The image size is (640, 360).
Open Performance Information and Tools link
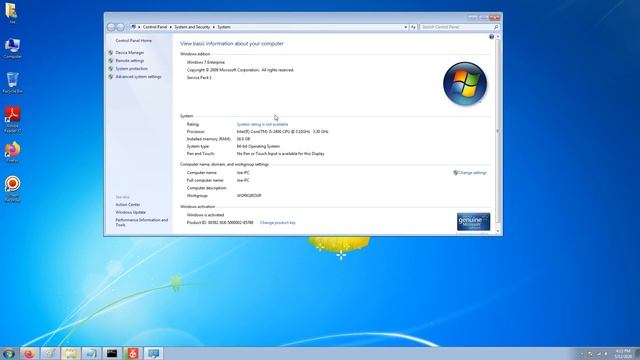coord(142,222)
